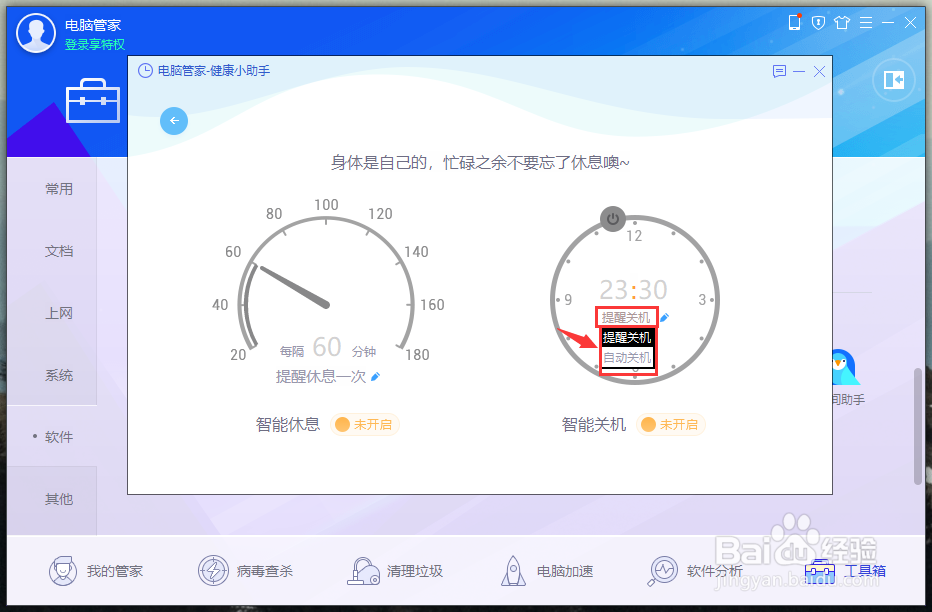Image resolution: width=932 pixels, height=612 pixels.
Task: Go back with the blue arrow button
Action: tap(174, 121)
